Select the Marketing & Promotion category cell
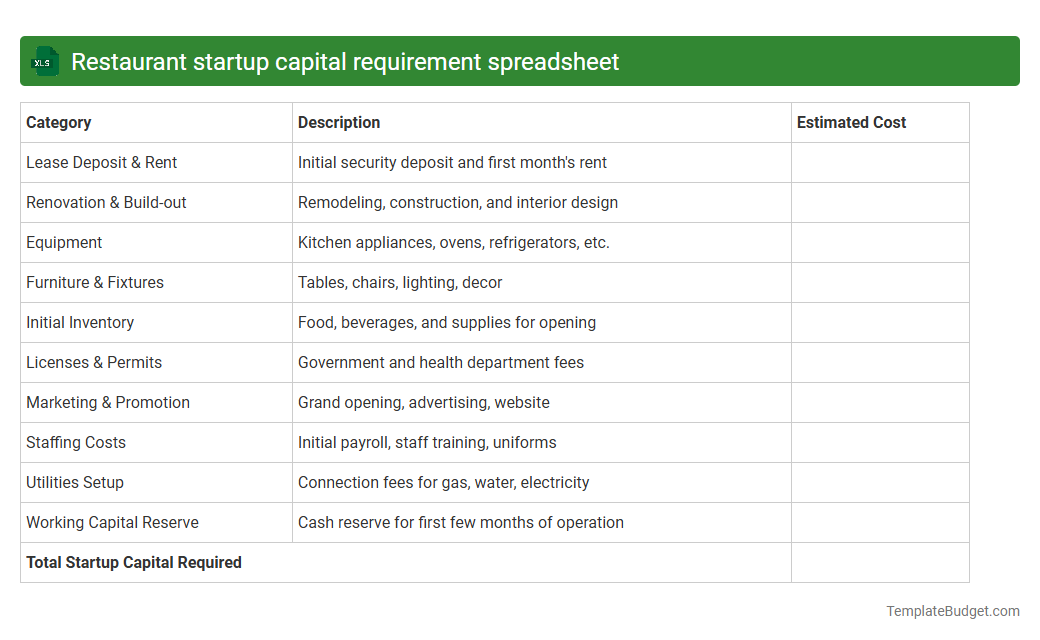This screenshot has height=640, width=1040. [x=108, y=402]
